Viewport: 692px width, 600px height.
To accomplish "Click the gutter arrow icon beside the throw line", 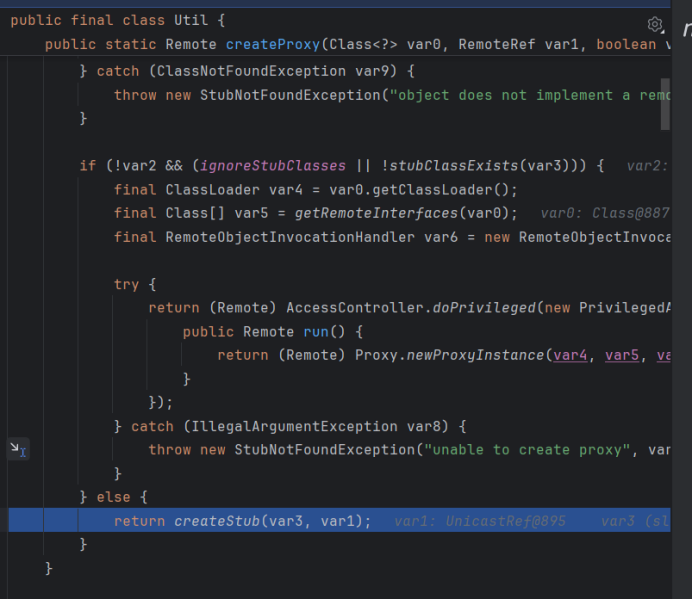I will click(x=18, y=450).
